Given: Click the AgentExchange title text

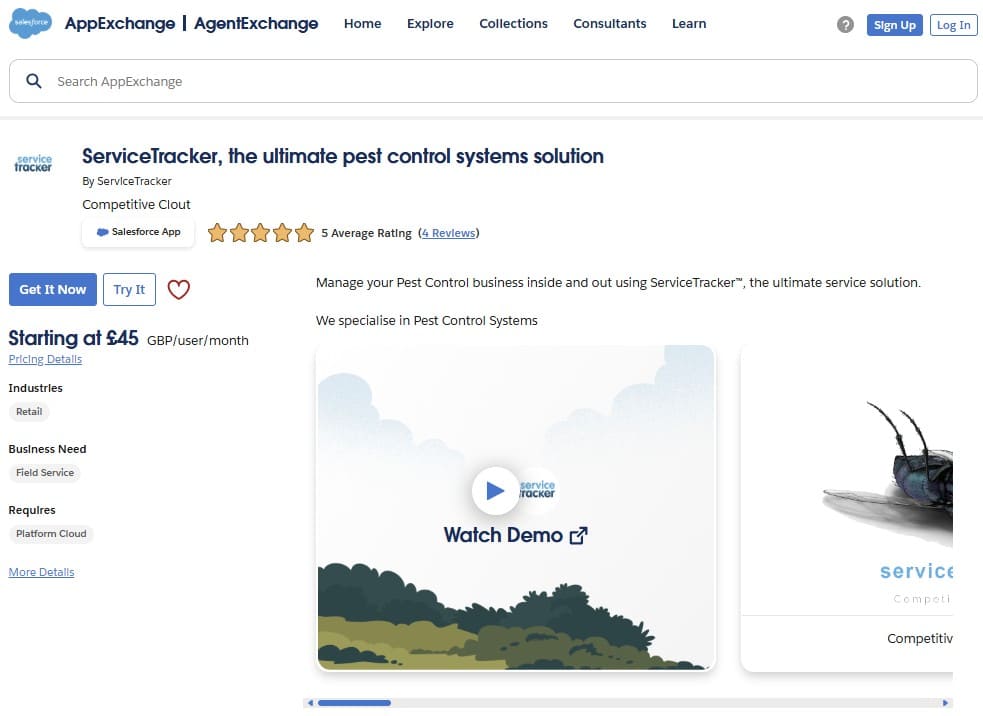Looking at the screenshot, I should coord(256,23).
